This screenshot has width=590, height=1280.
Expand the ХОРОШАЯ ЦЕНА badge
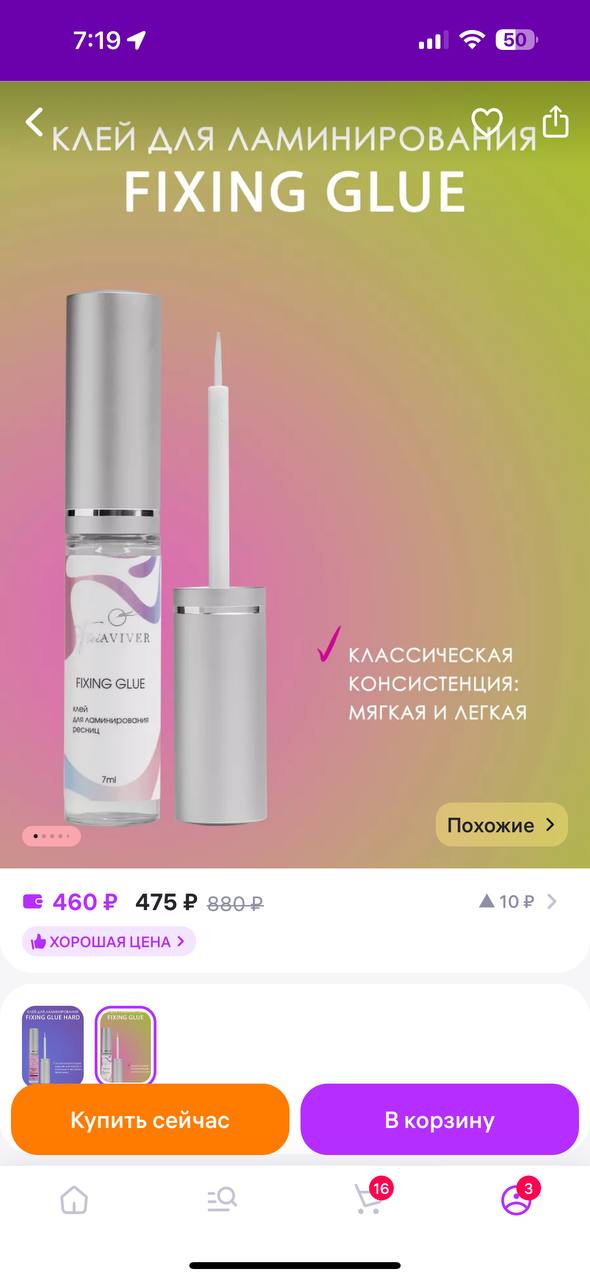click(x=109, y=941)
